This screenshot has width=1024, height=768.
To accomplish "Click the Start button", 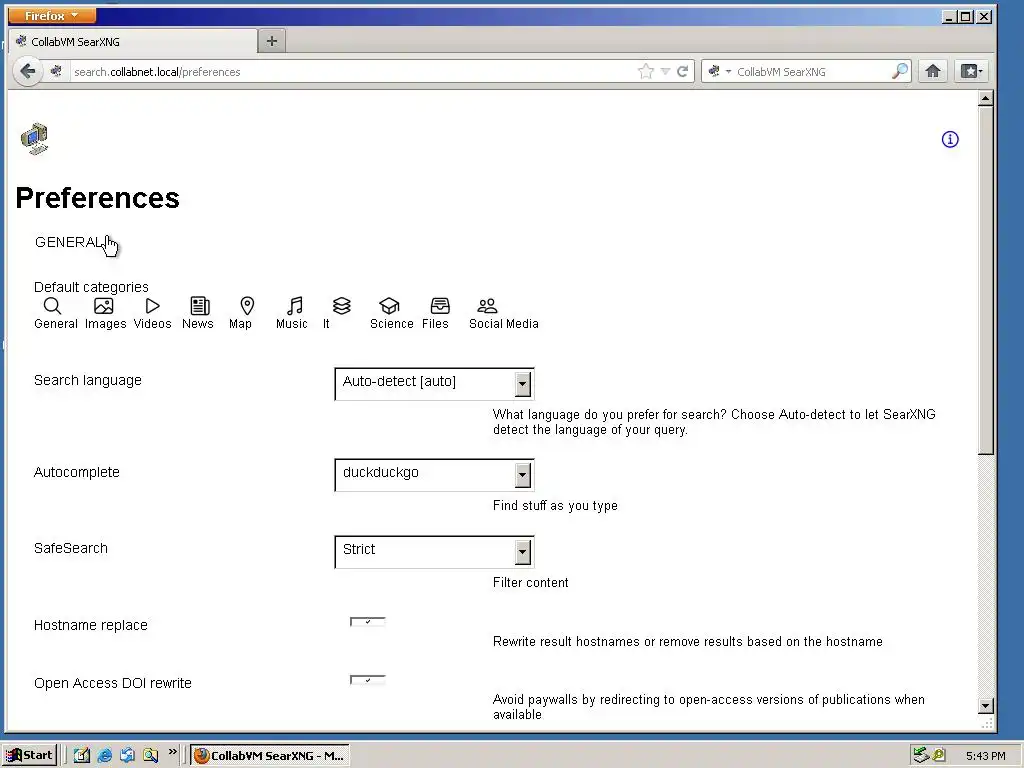I will pyautogui.click(x=30, y=756).
